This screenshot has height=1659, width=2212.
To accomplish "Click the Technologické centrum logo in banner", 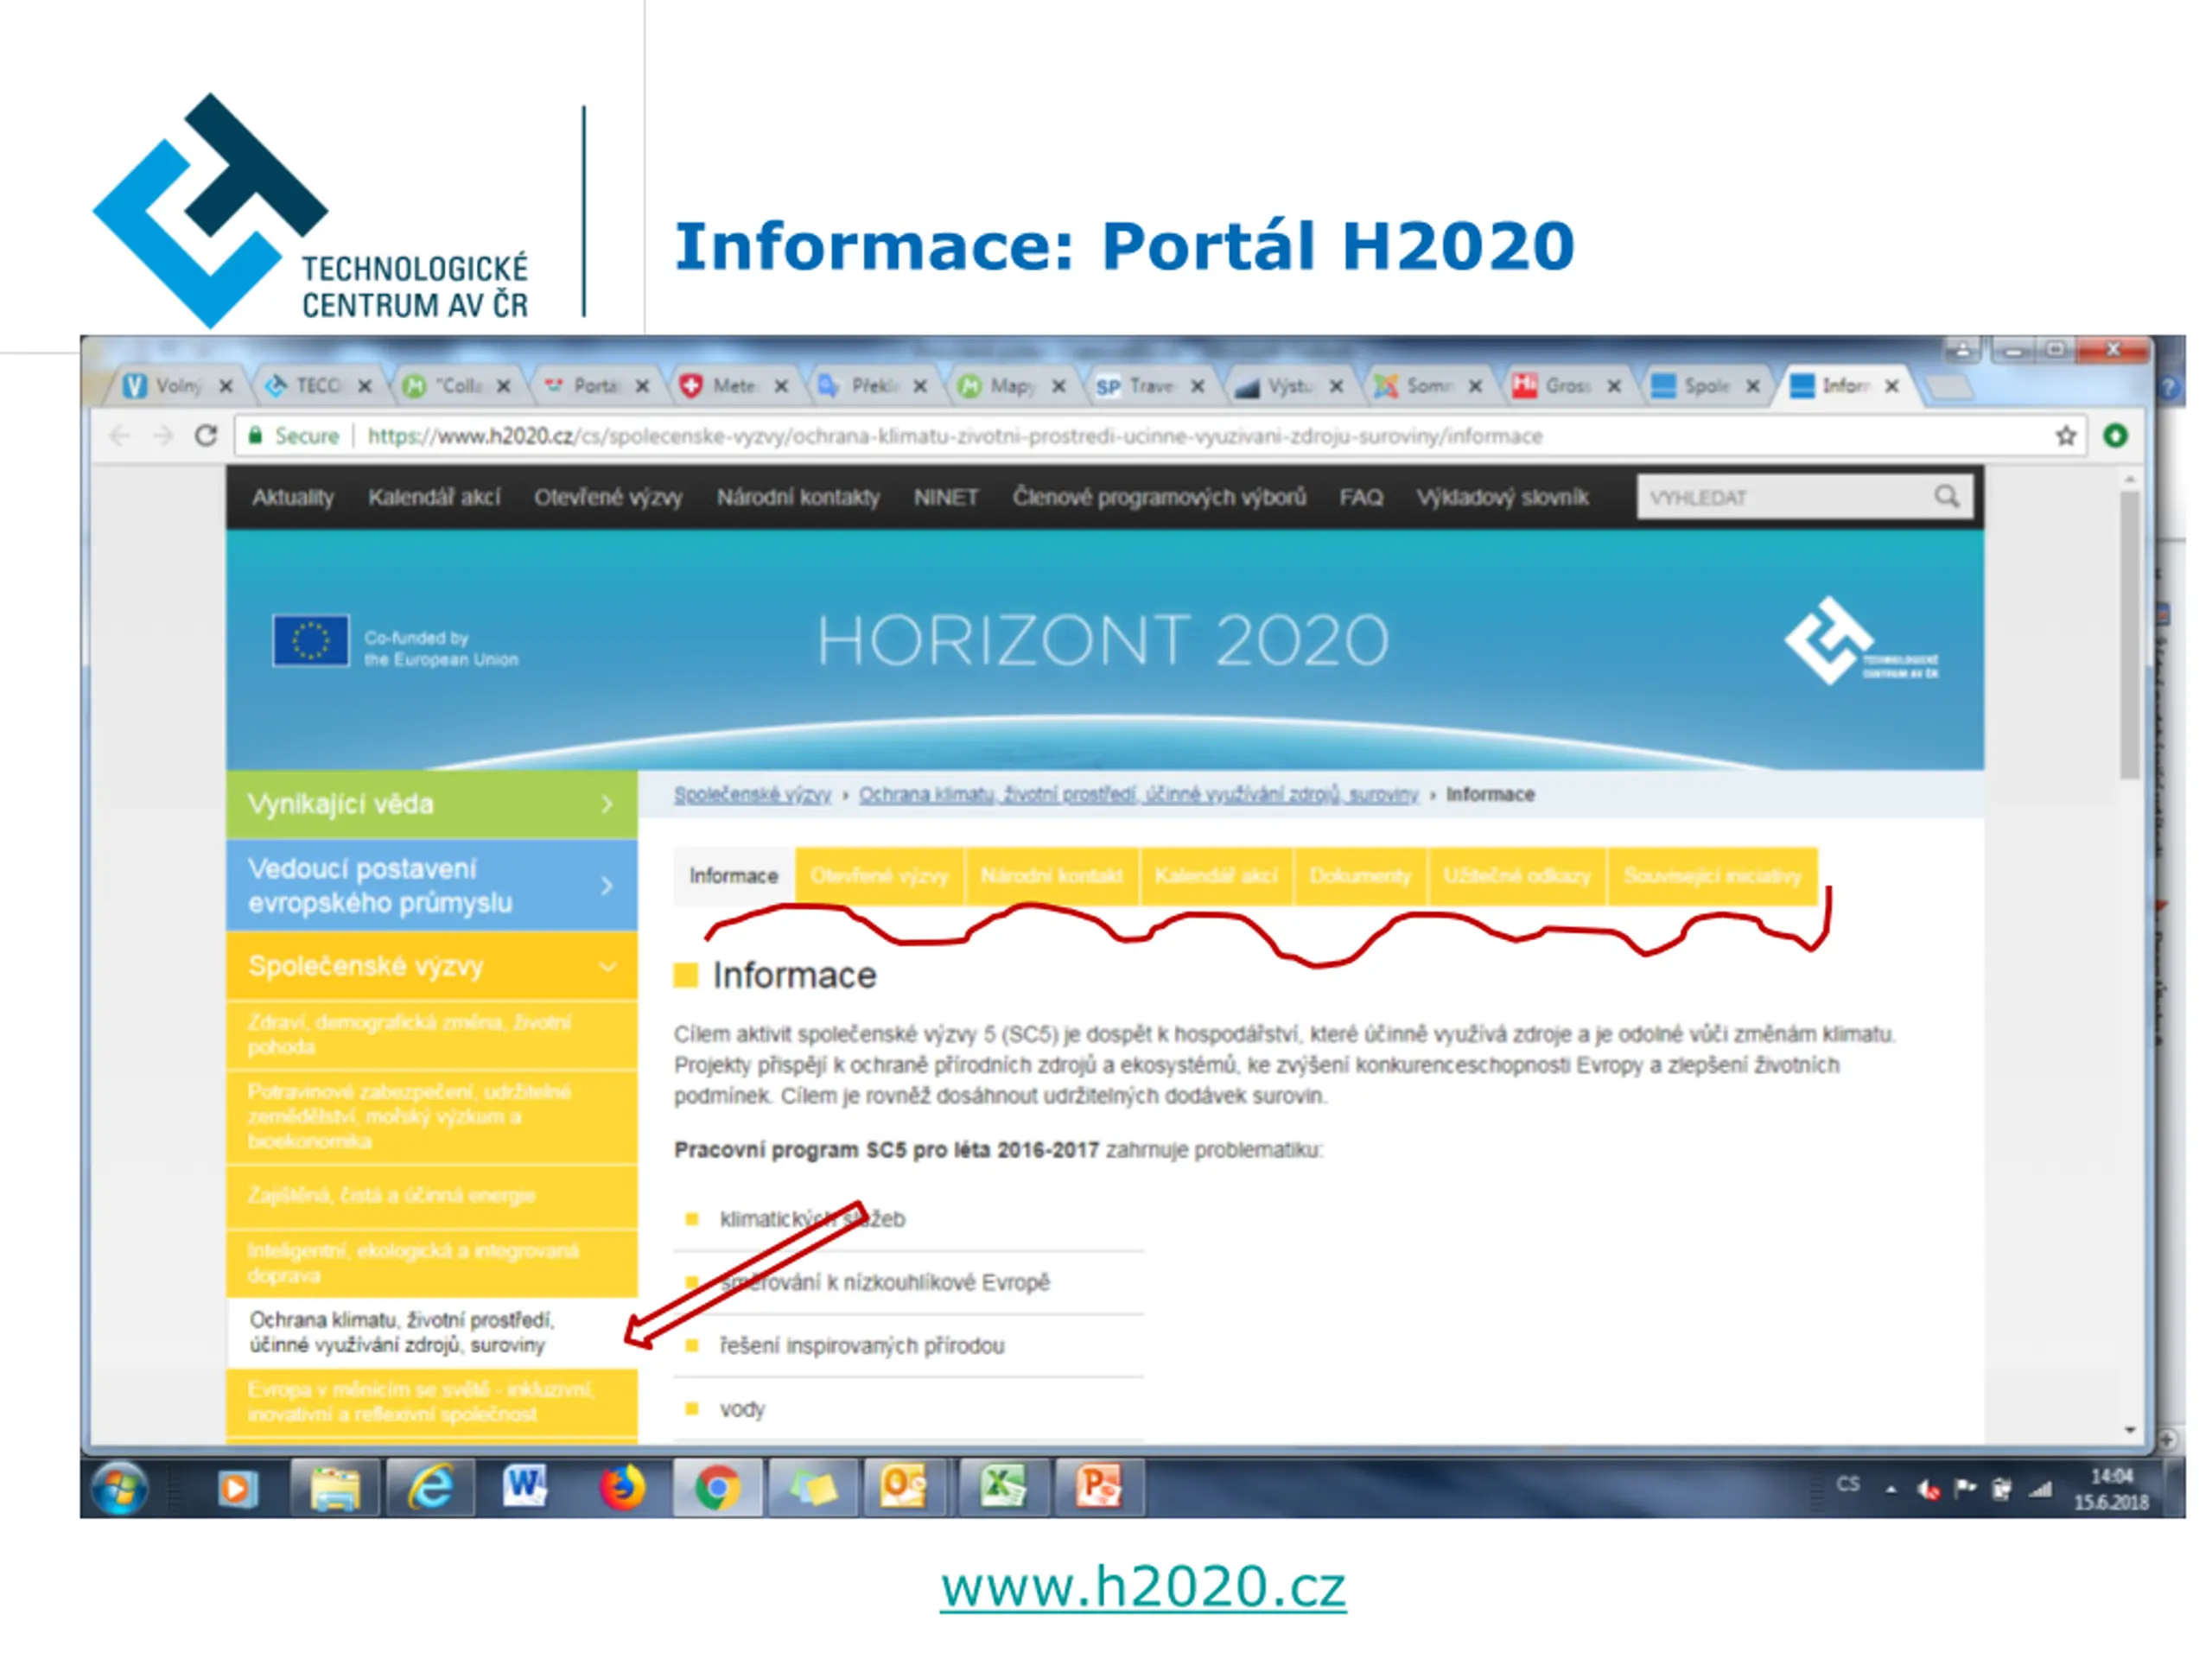I will (x=1860, y=641).
